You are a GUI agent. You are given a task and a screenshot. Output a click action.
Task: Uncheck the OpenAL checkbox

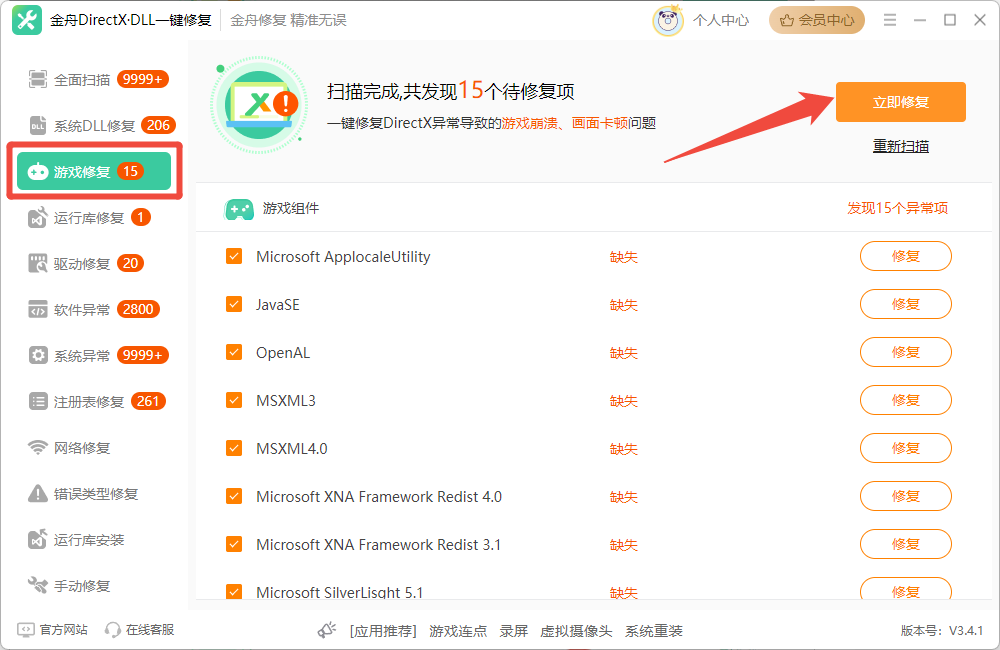[234, 352]
